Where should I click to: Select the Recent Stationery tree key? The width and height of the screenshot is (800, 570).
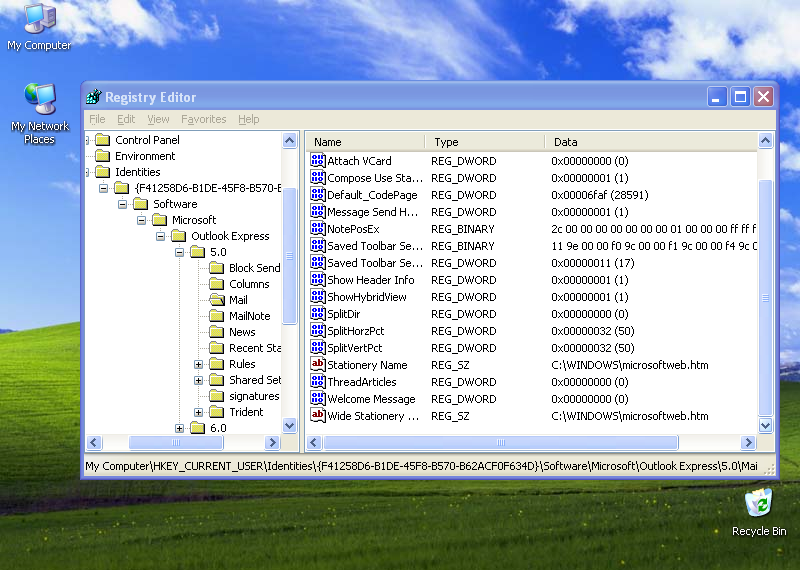(x=255, y=348)
